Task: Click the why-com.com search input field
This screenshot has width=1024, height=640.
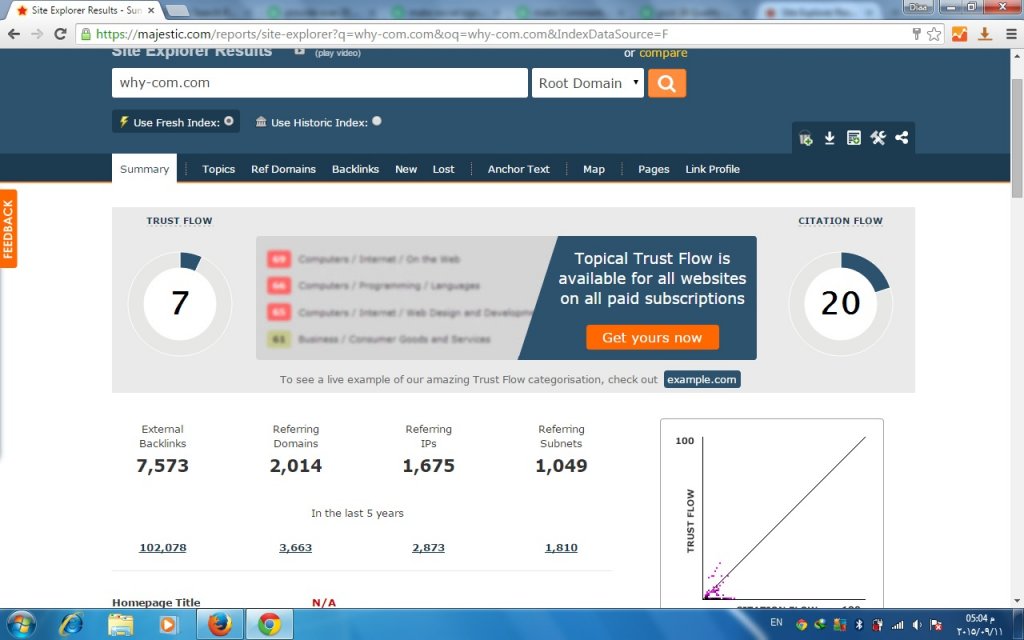Action: [319, 83]
